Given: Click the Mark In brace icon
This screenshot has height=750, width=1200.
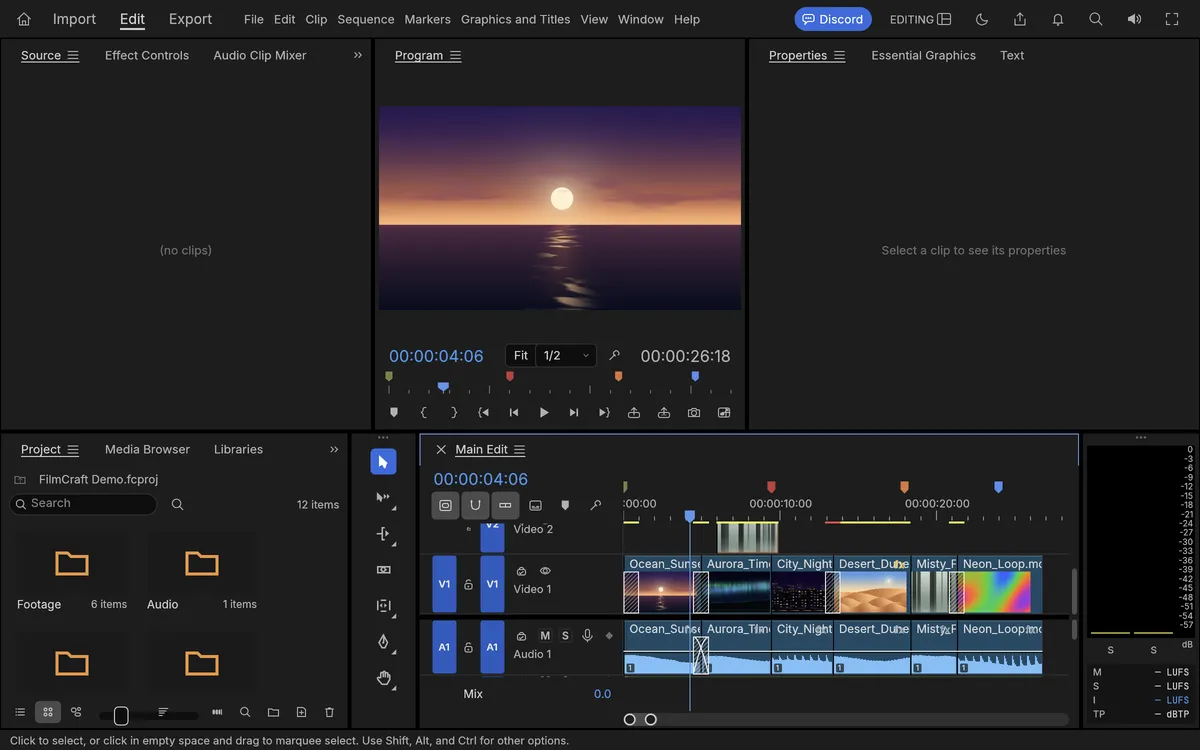Looking at the screenshot, I should point(424,412).
